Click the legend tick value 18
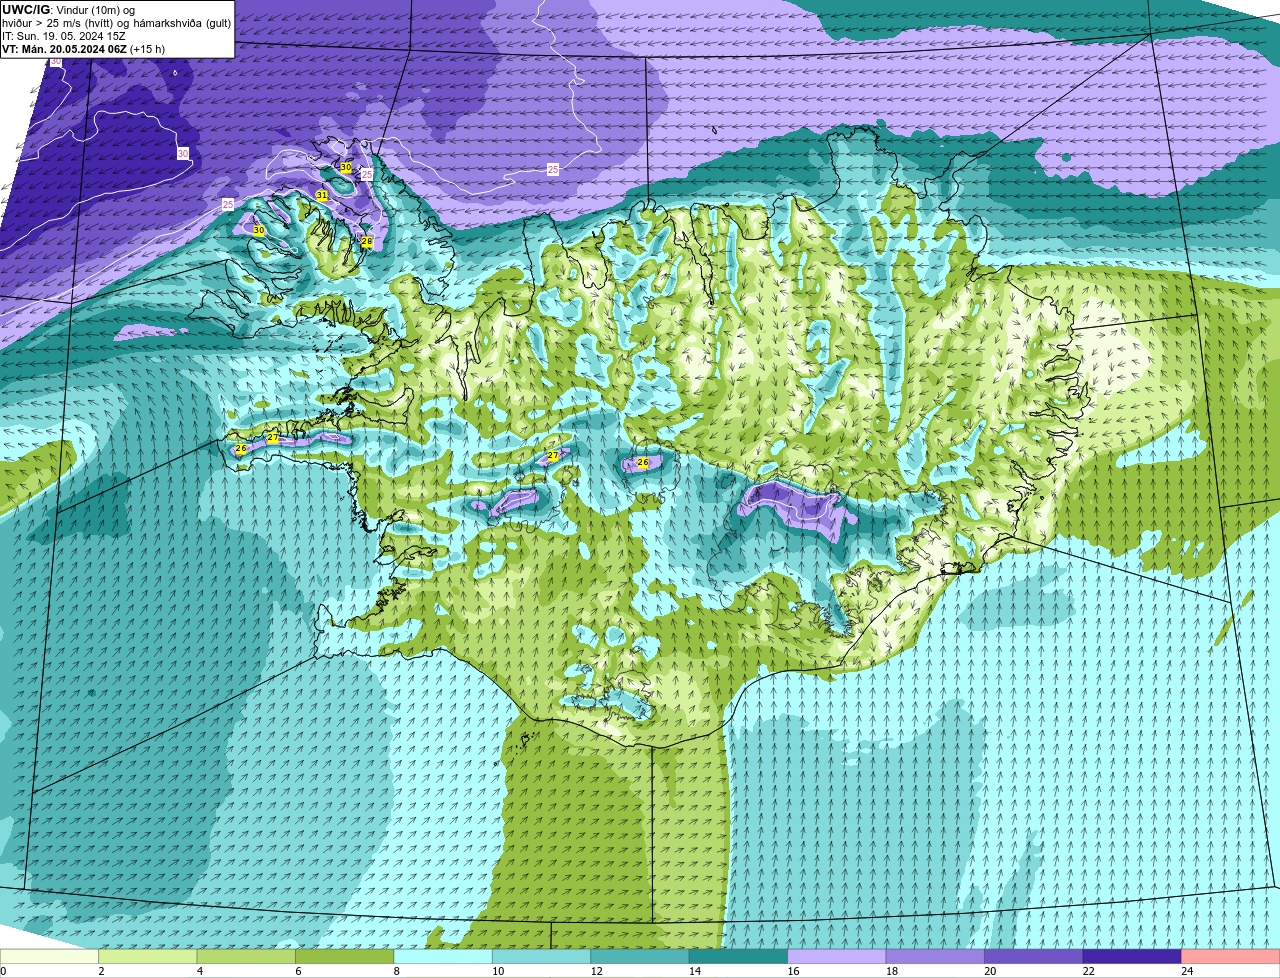 (891, 971)
